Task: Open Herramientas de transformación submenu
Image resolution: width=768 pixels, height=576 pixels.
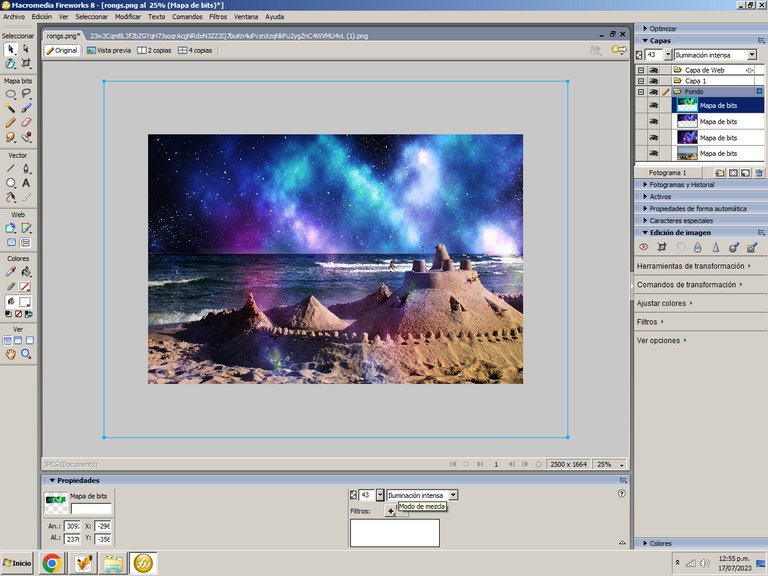Action: tap(694, 266)
